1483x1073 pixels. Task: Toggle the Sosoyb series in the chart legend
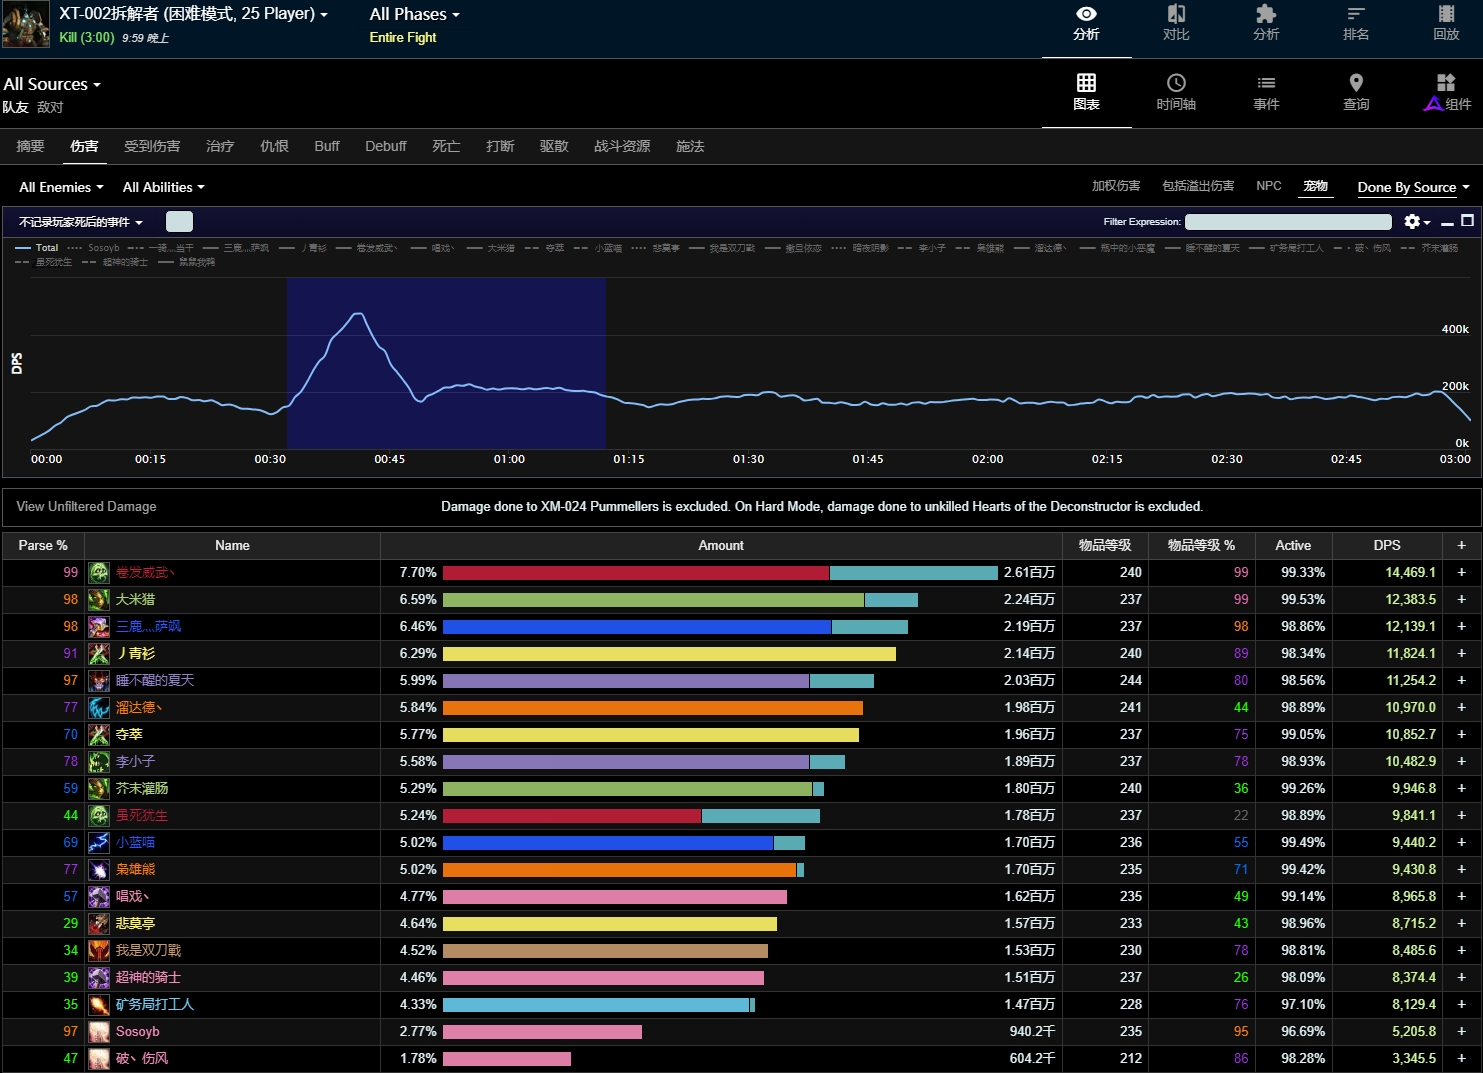tap(93, 248)
